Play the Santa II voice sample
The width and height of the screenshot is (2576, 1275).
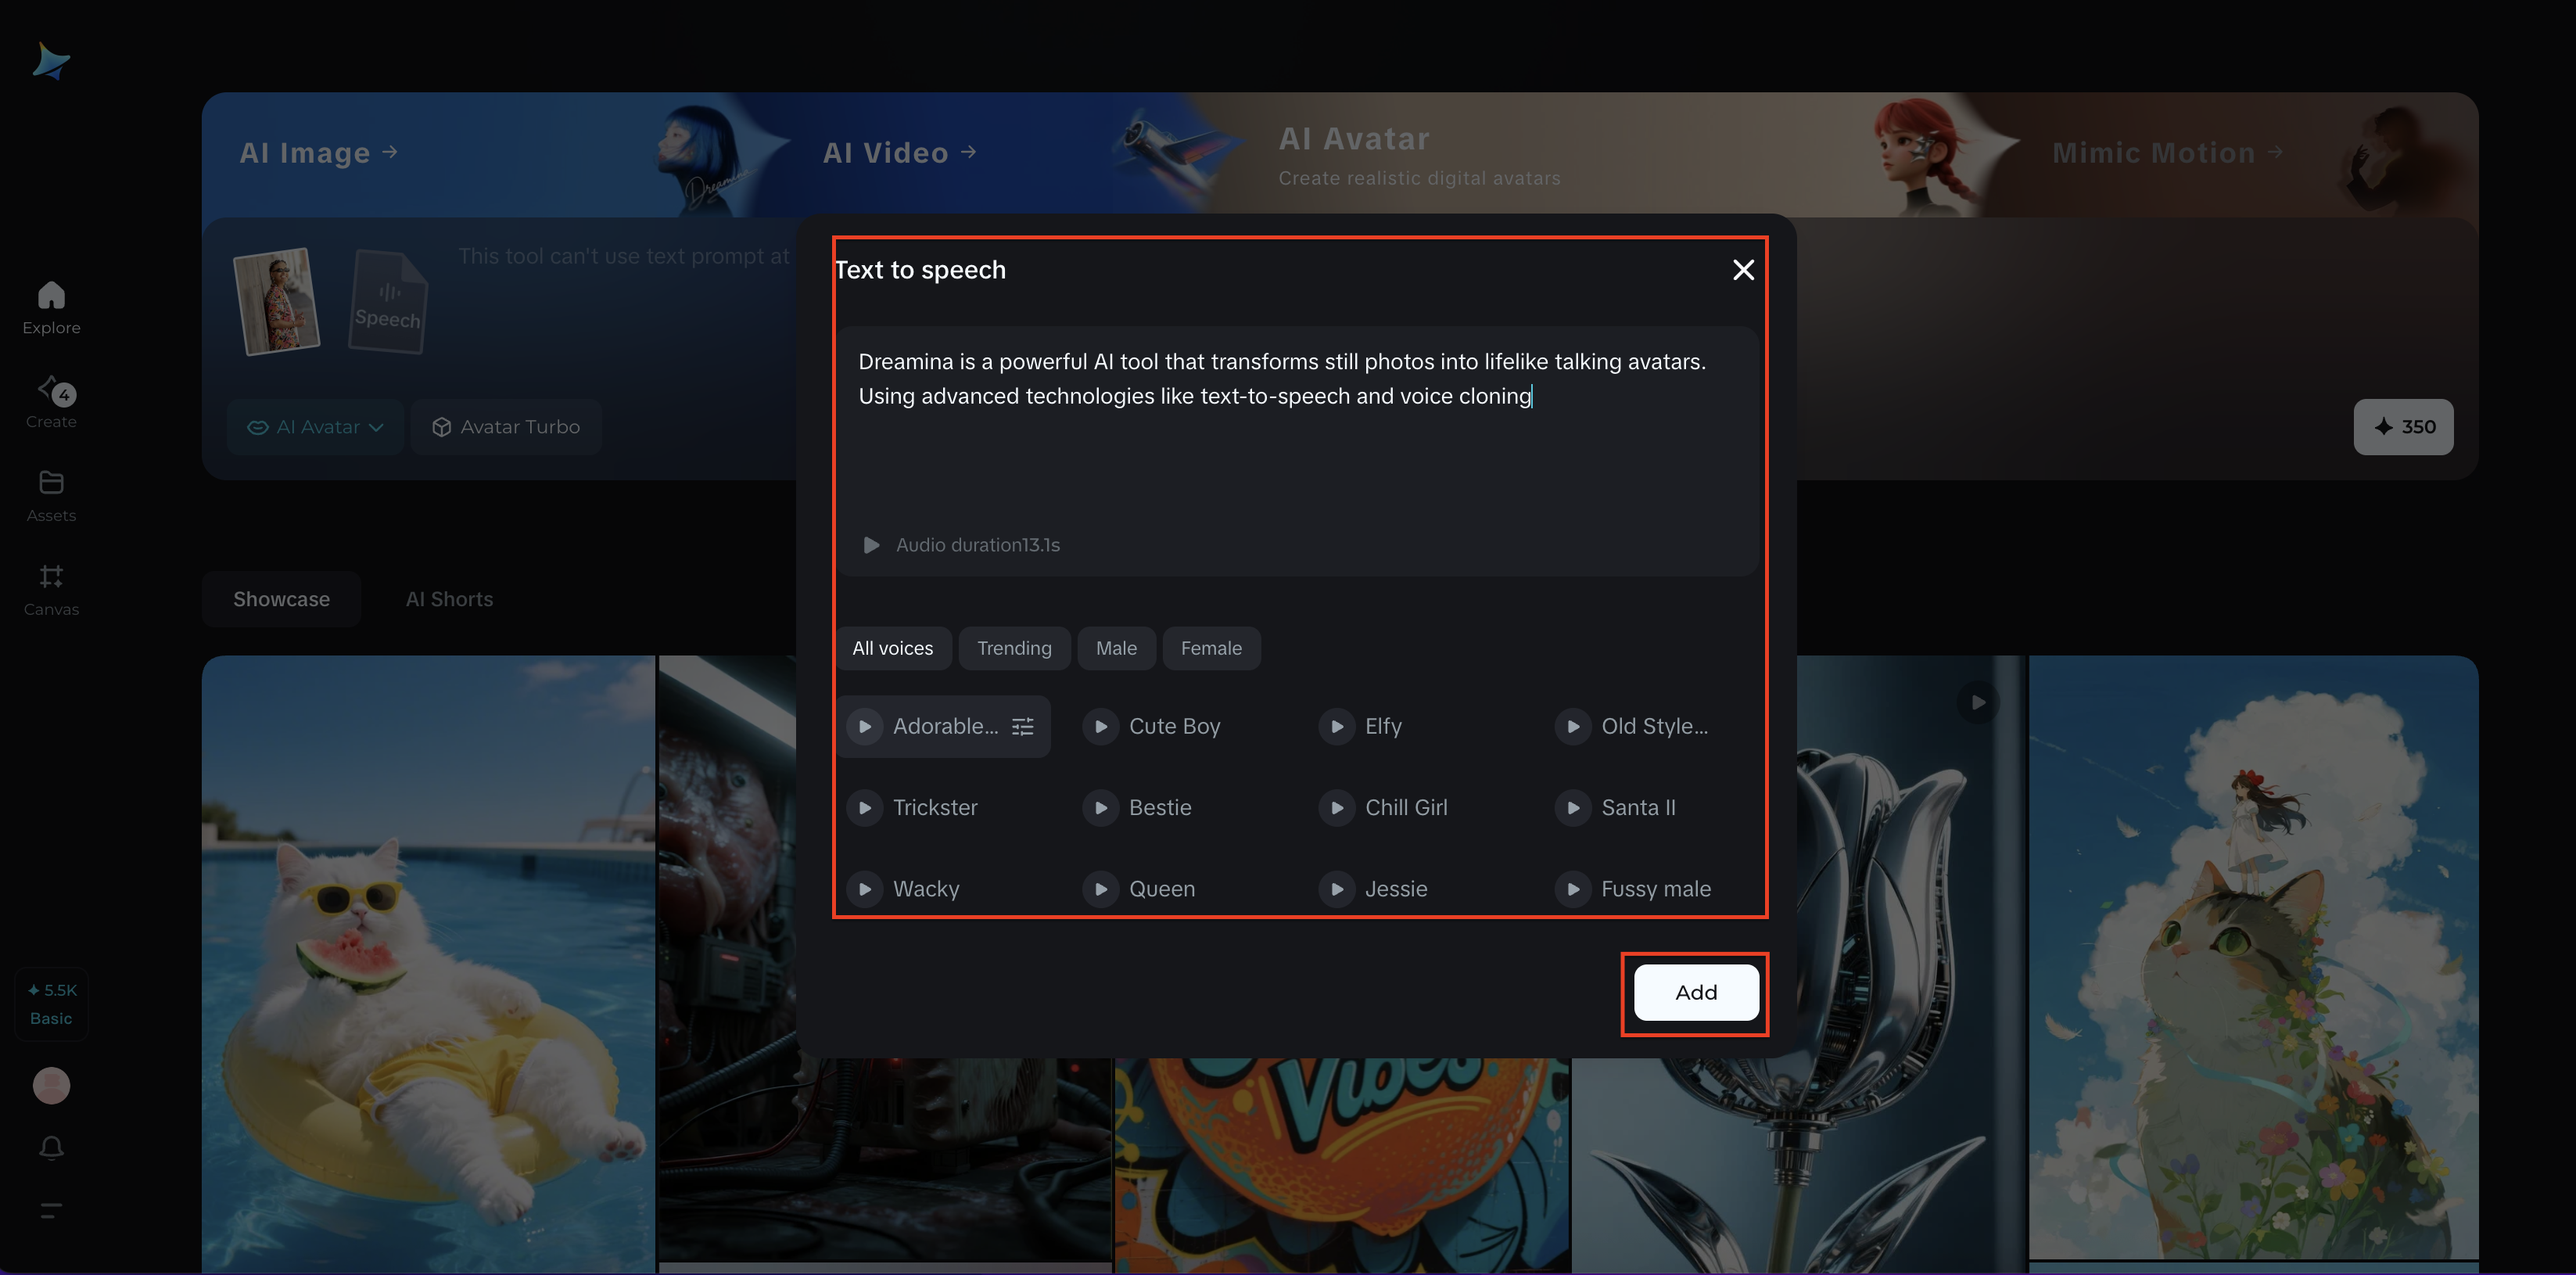(x=1572, y=808)
